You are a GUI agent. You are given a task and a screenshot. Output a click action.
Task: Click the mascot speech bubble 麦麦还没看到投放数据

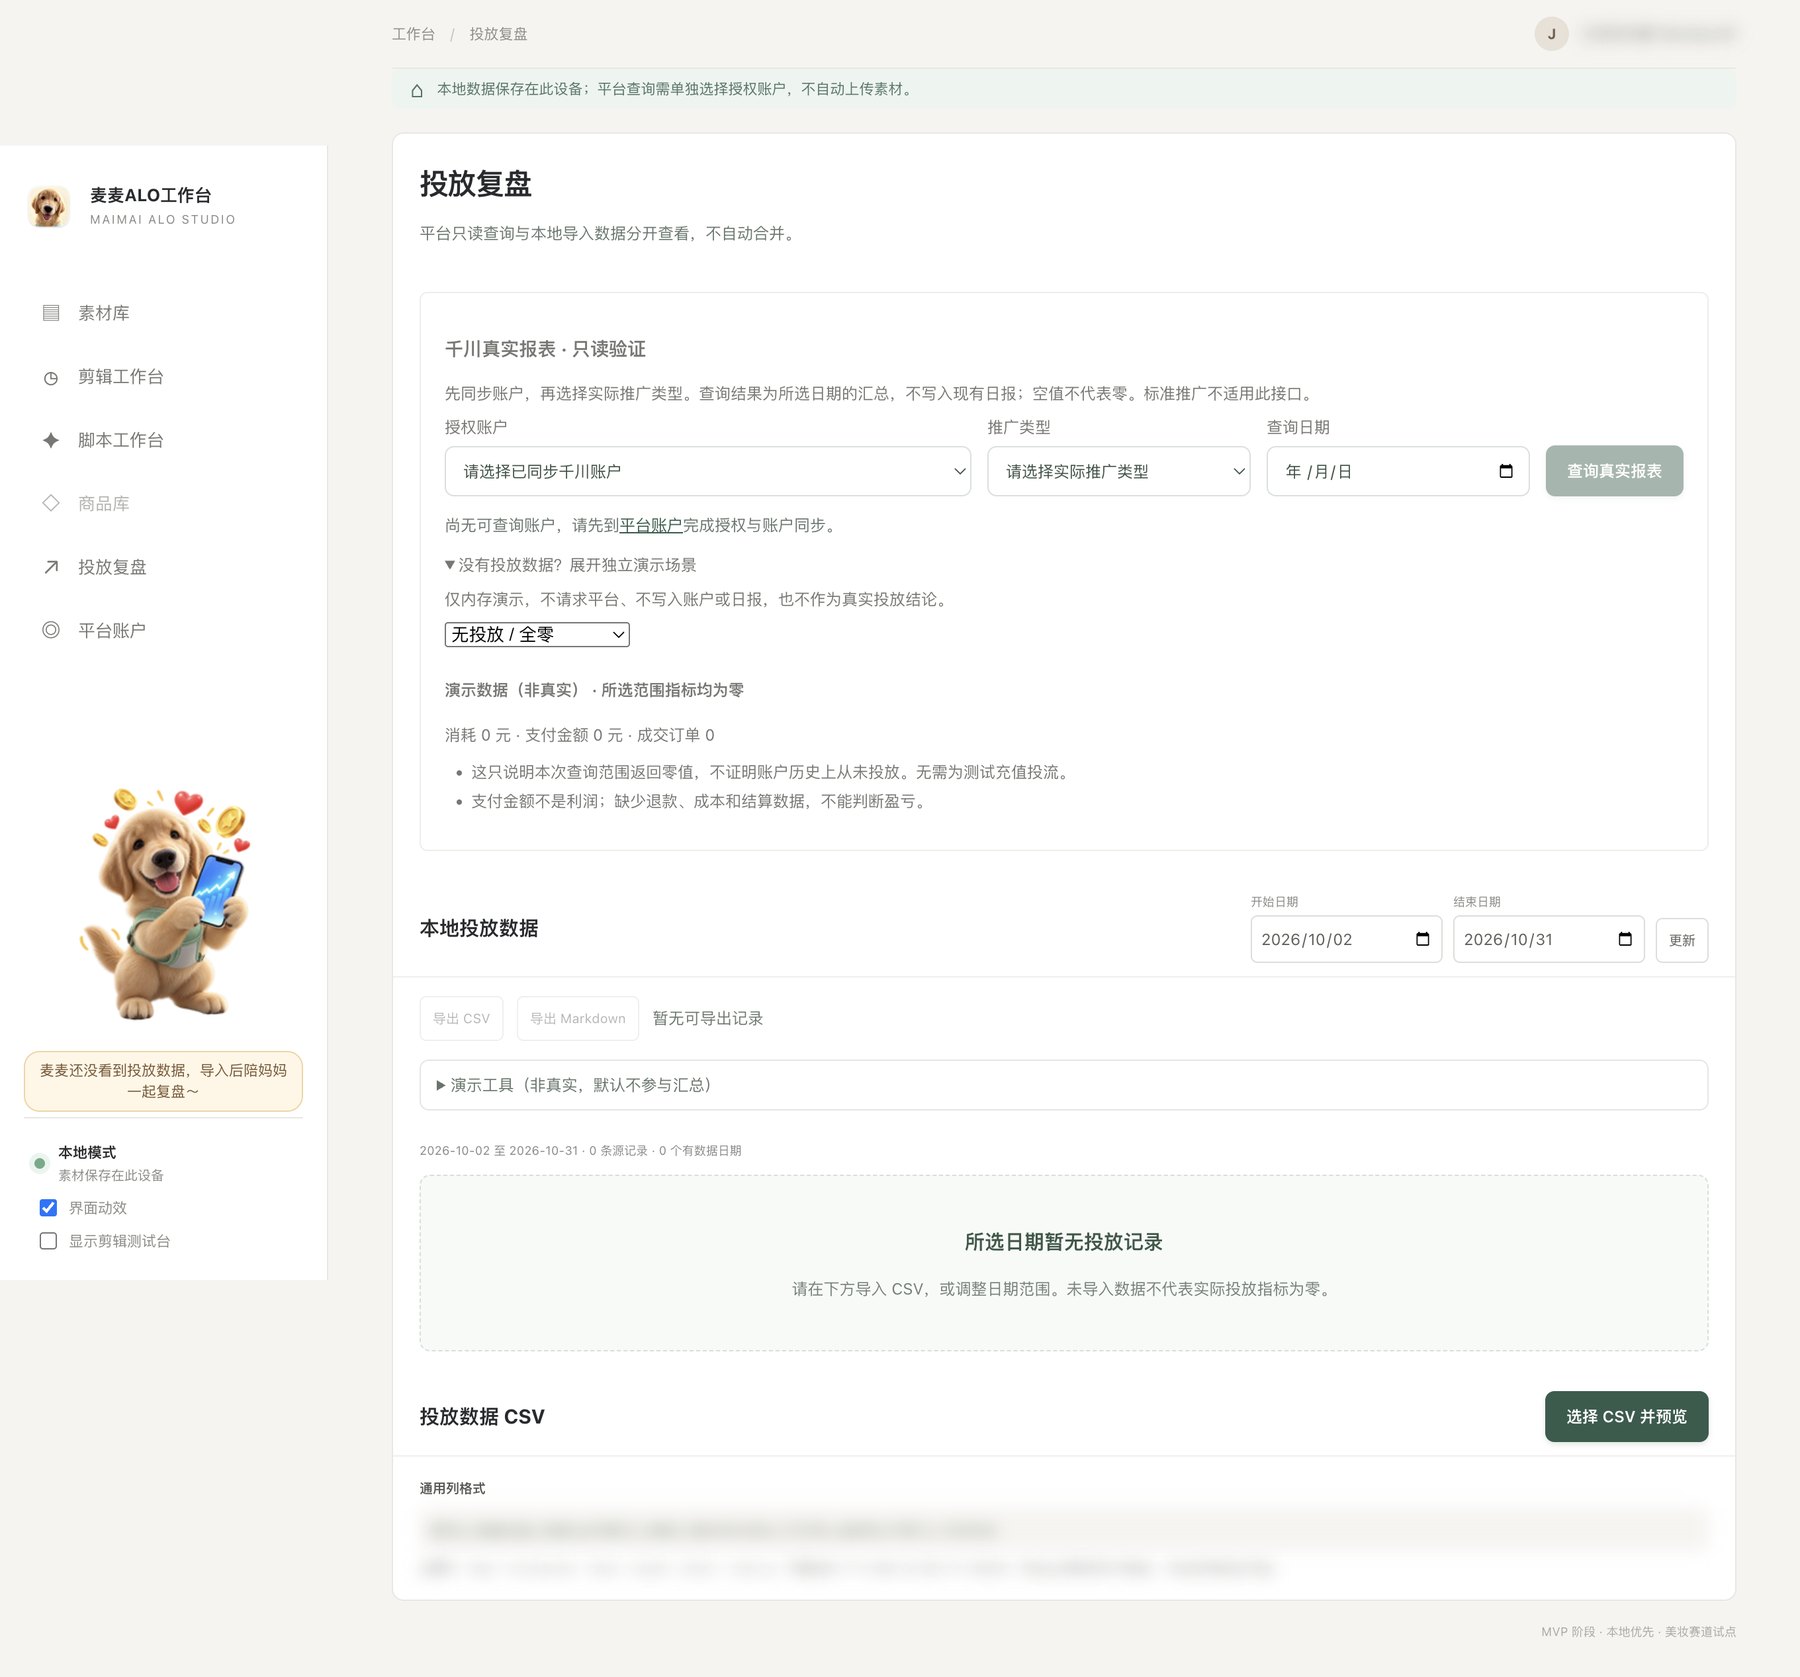point(163,1081)
